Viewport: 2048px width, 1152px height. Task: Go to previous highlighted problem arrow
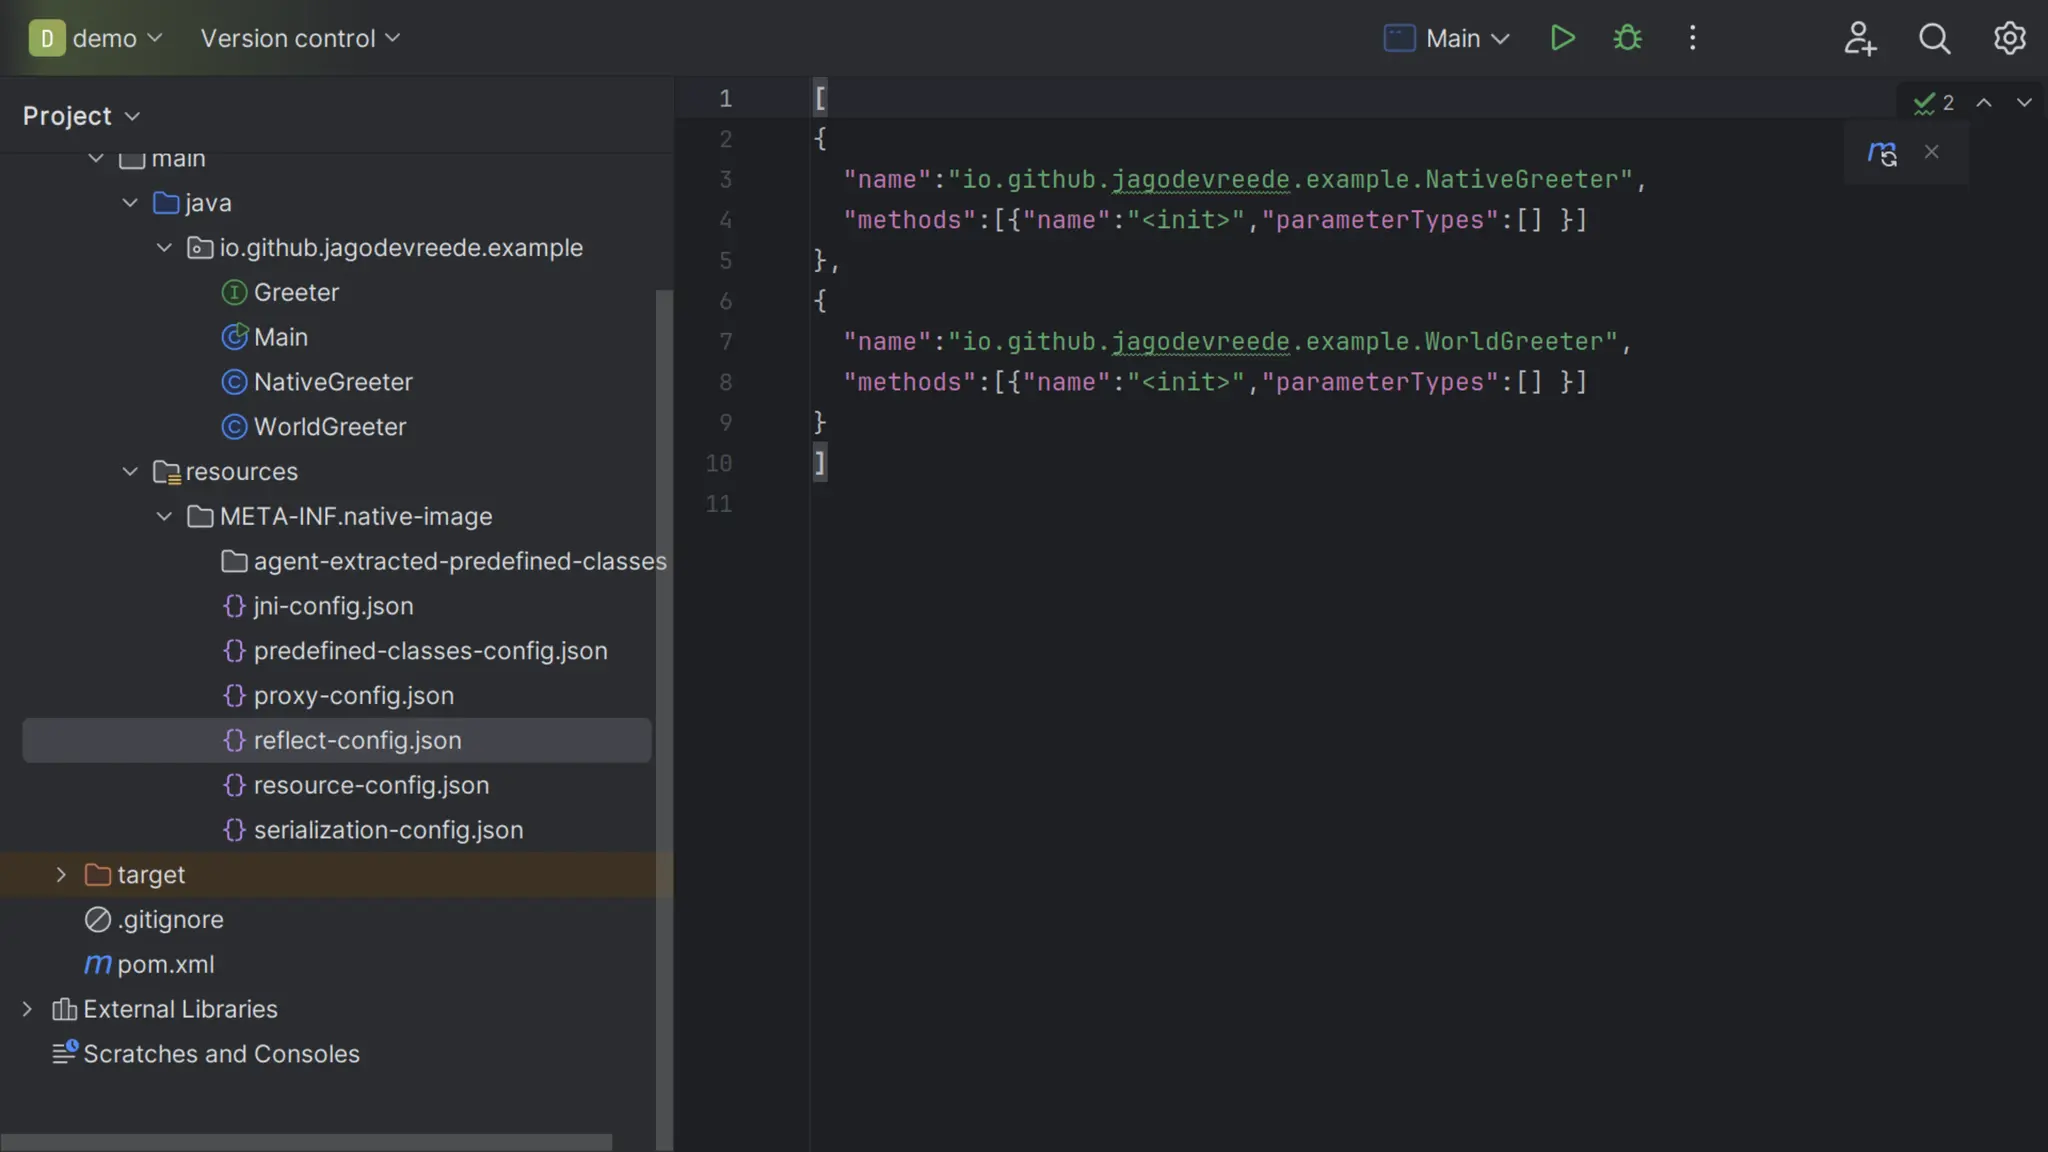[1984, 103]
